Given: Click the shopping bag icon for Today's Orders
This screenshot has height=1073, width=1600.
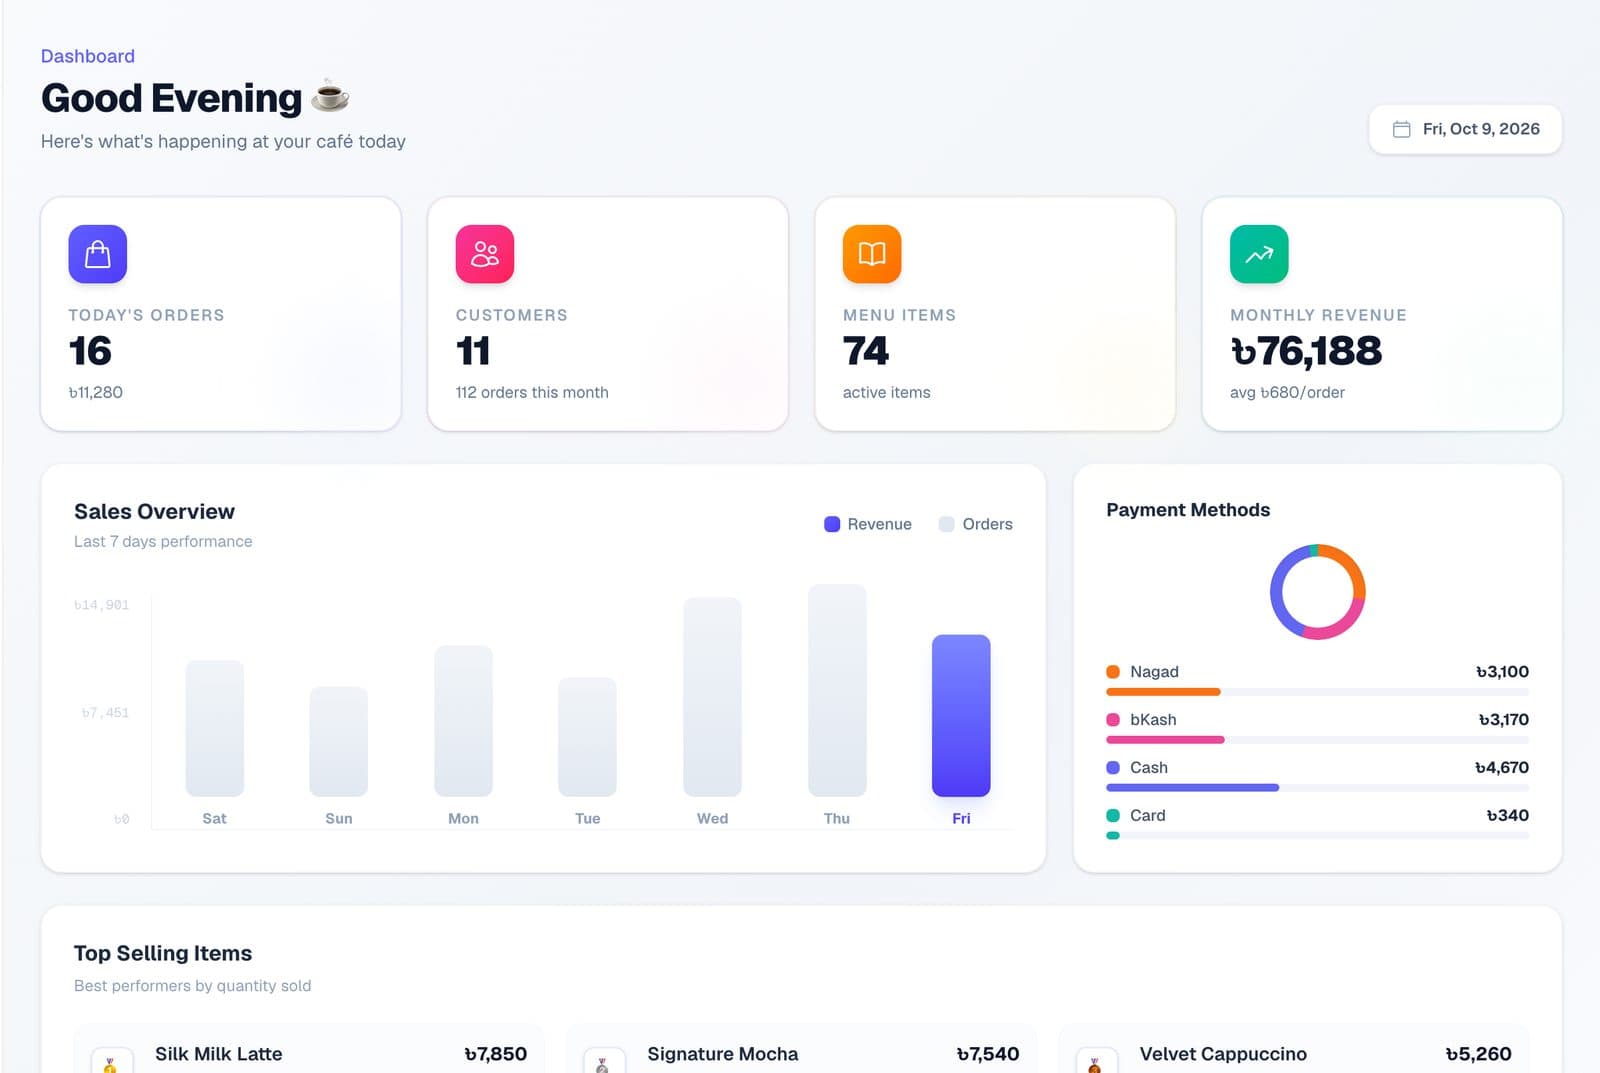Looking at the screenshot, I should pos(97,254).
